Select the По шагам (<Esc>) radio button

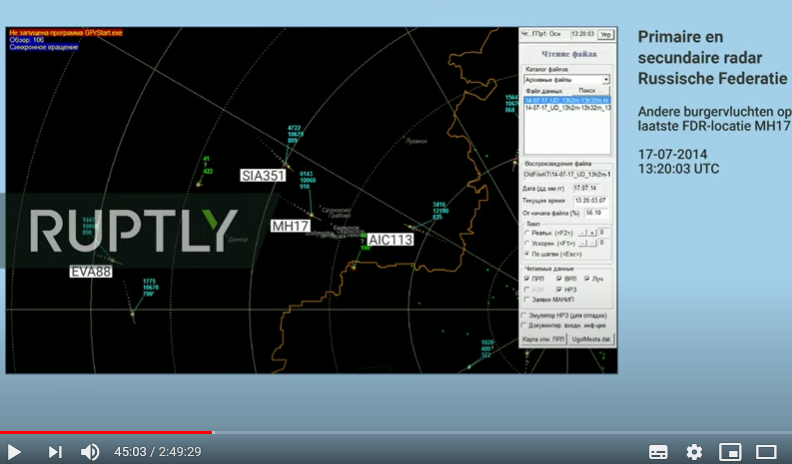click(x=527, y=254)
